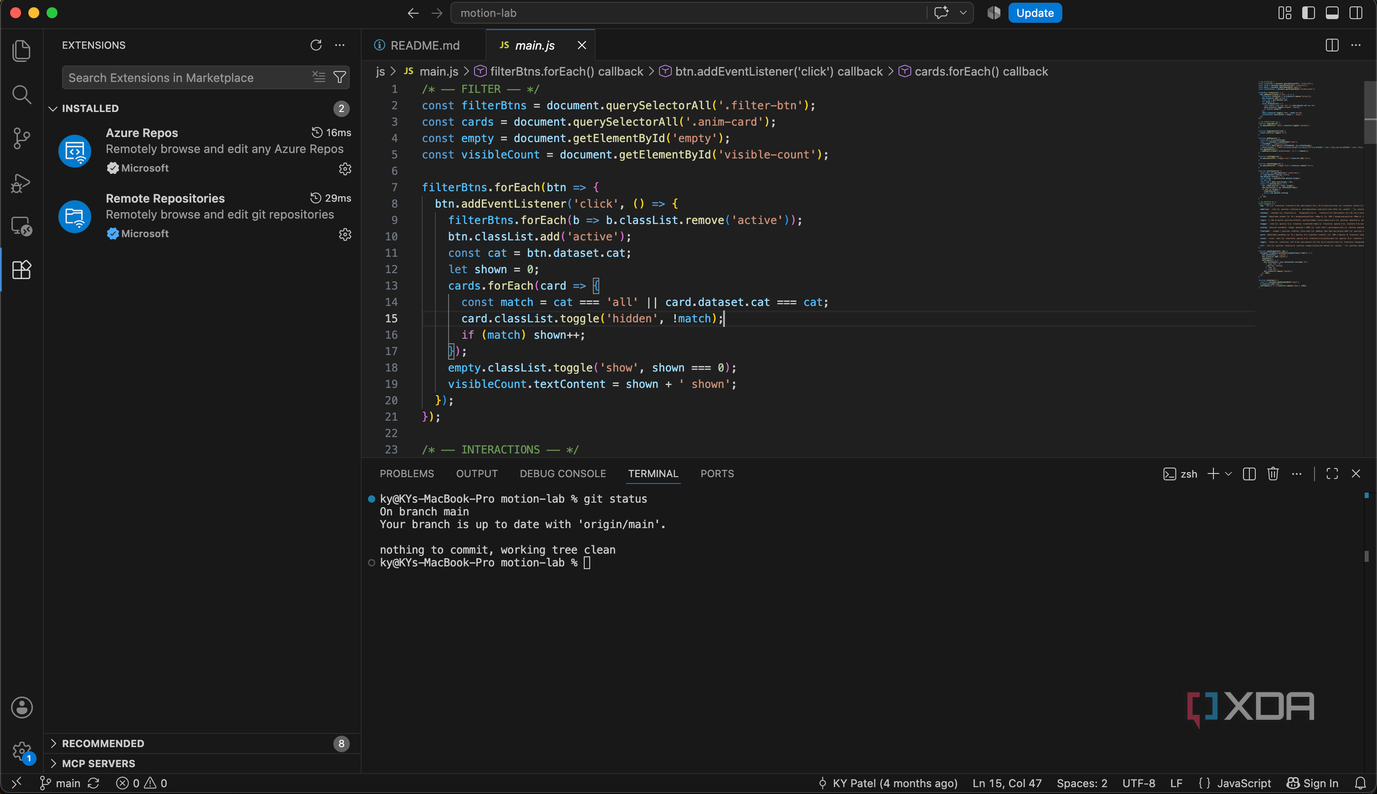Open the Extensions views and more actions menu
The image size is (1377, 794).
[340, 45]
